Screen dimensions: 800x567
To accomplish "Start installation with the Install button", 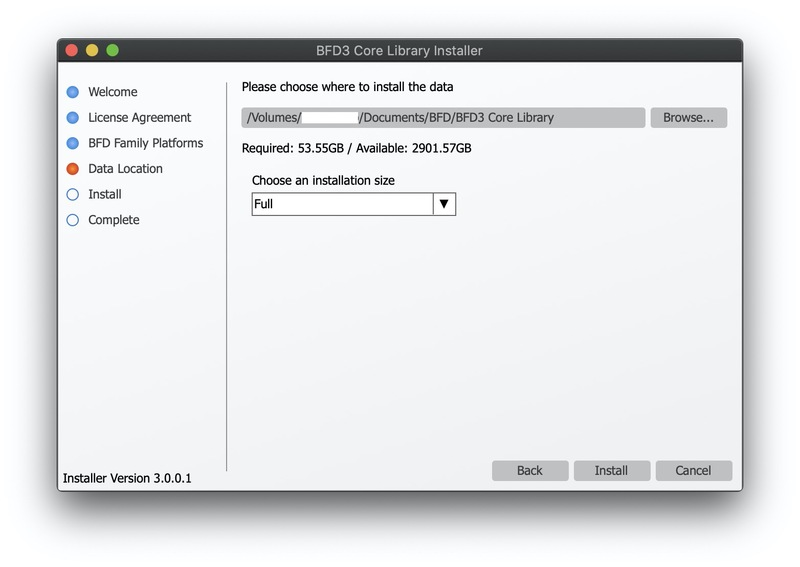I will 612,471.
